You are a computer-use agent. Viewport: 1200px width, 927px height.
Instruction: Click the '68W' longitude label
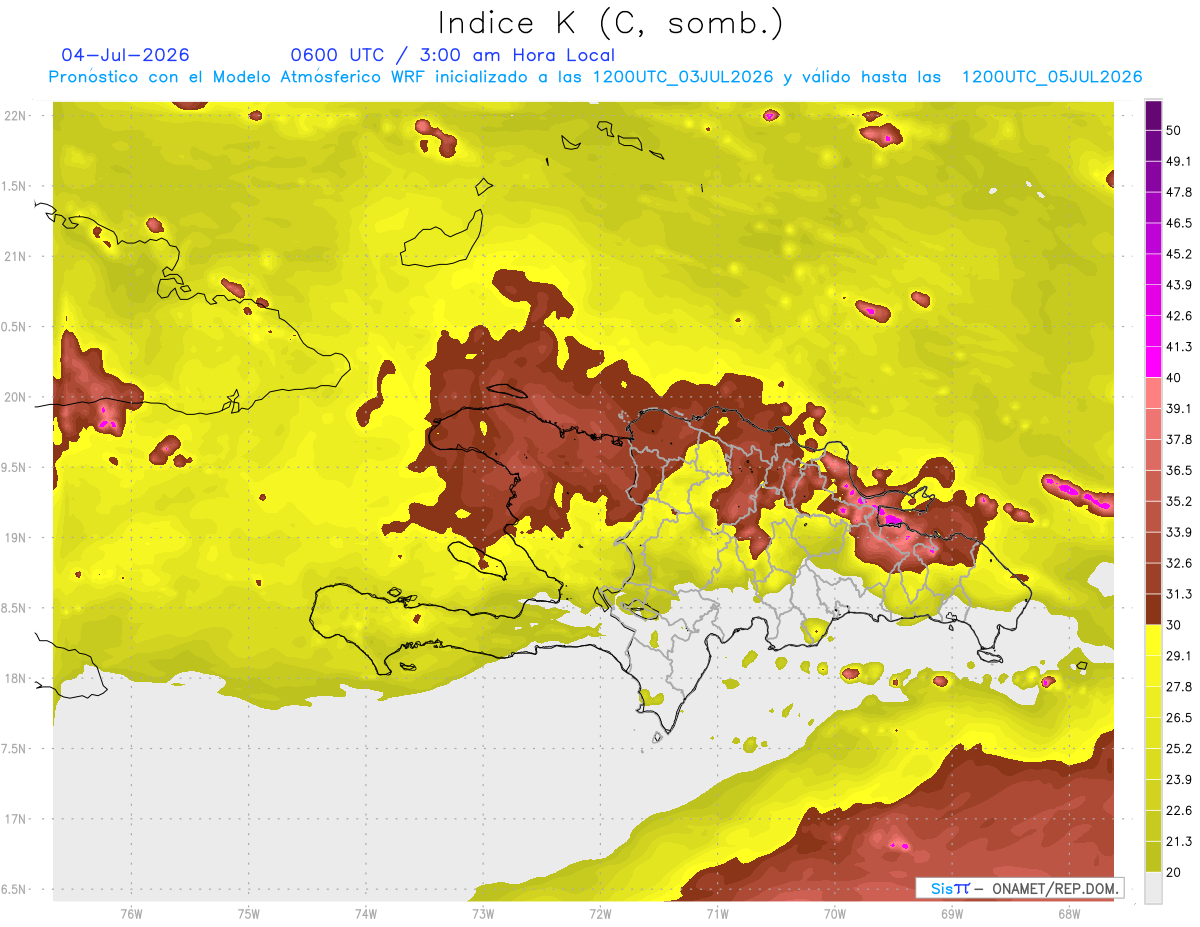coord(1069,913)
